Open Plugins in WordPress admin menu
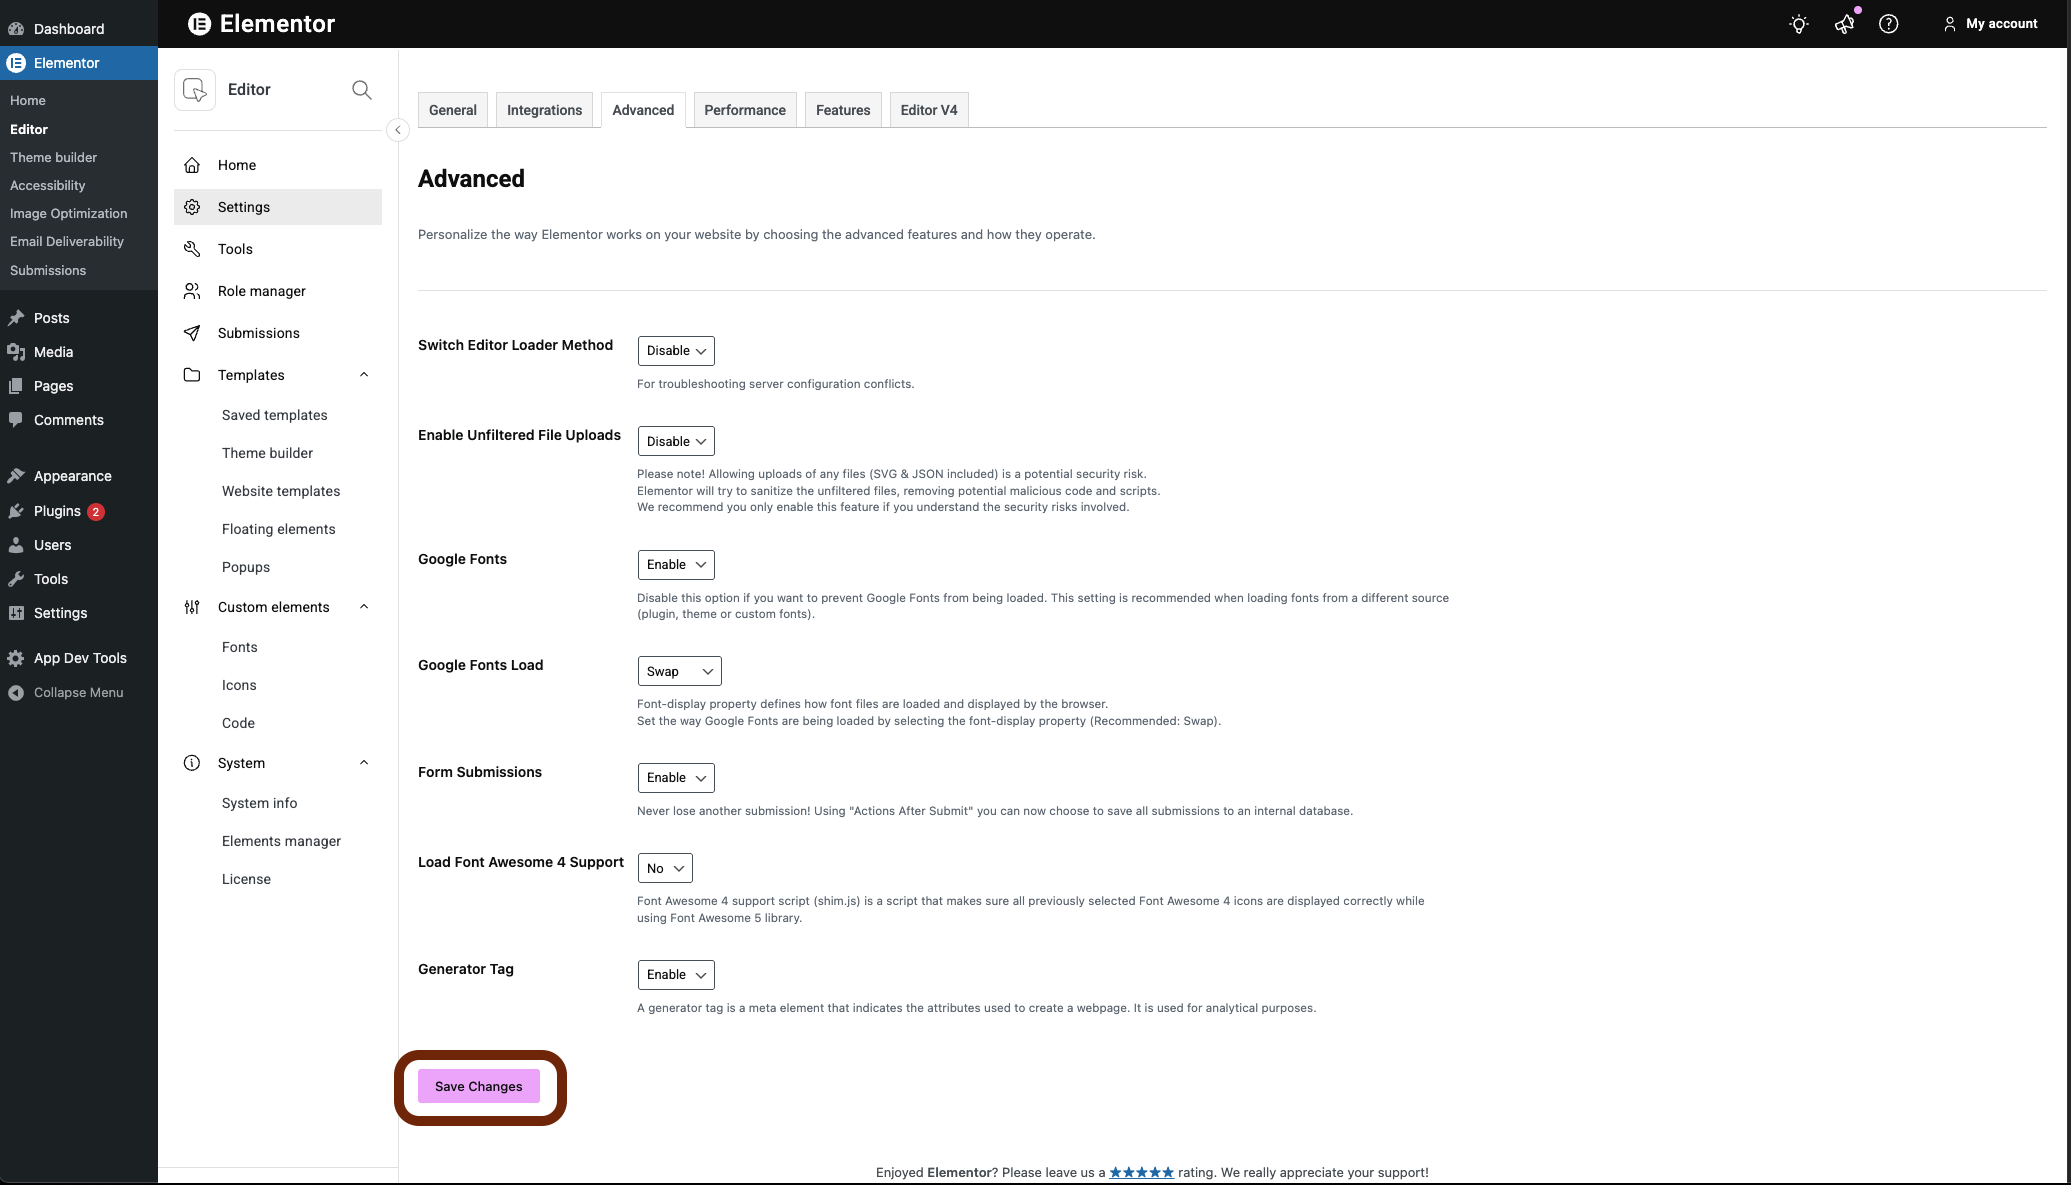Screen dimensions: 2071x1185 [x=57, y=511]
